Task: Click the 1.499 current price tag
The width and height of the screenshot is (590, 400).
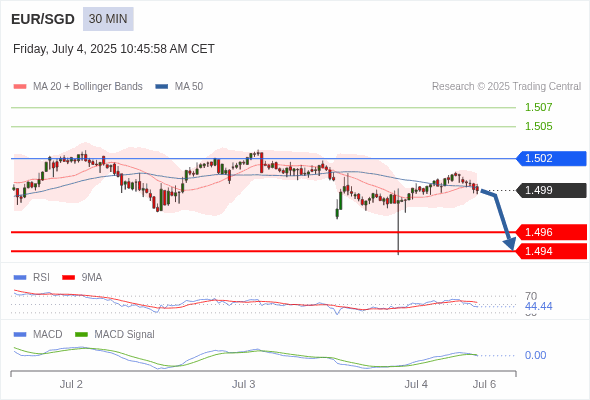Action: pos(551,190)
